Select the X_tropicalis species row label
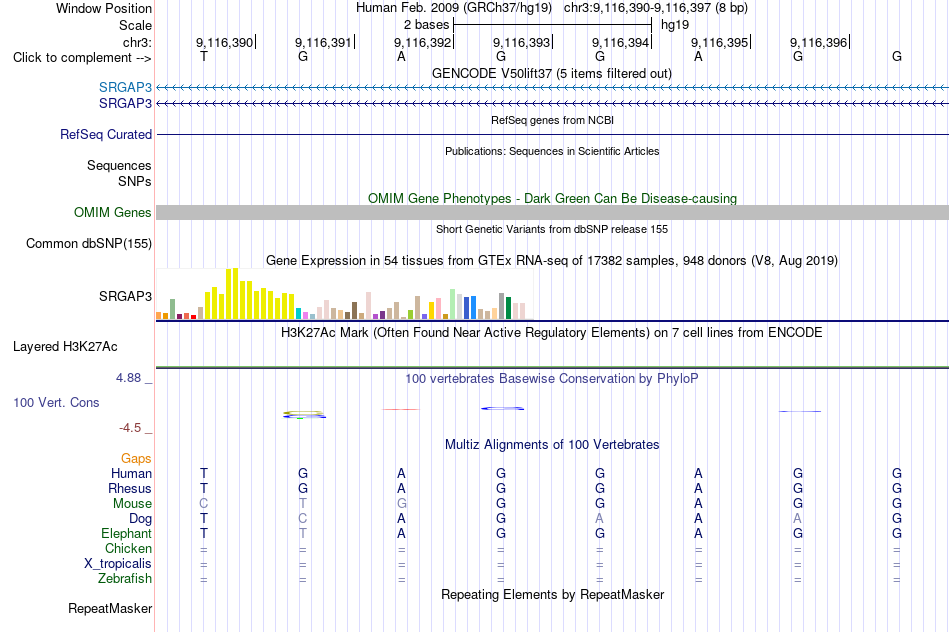This screenshot has height=632, width=950. 118,564
